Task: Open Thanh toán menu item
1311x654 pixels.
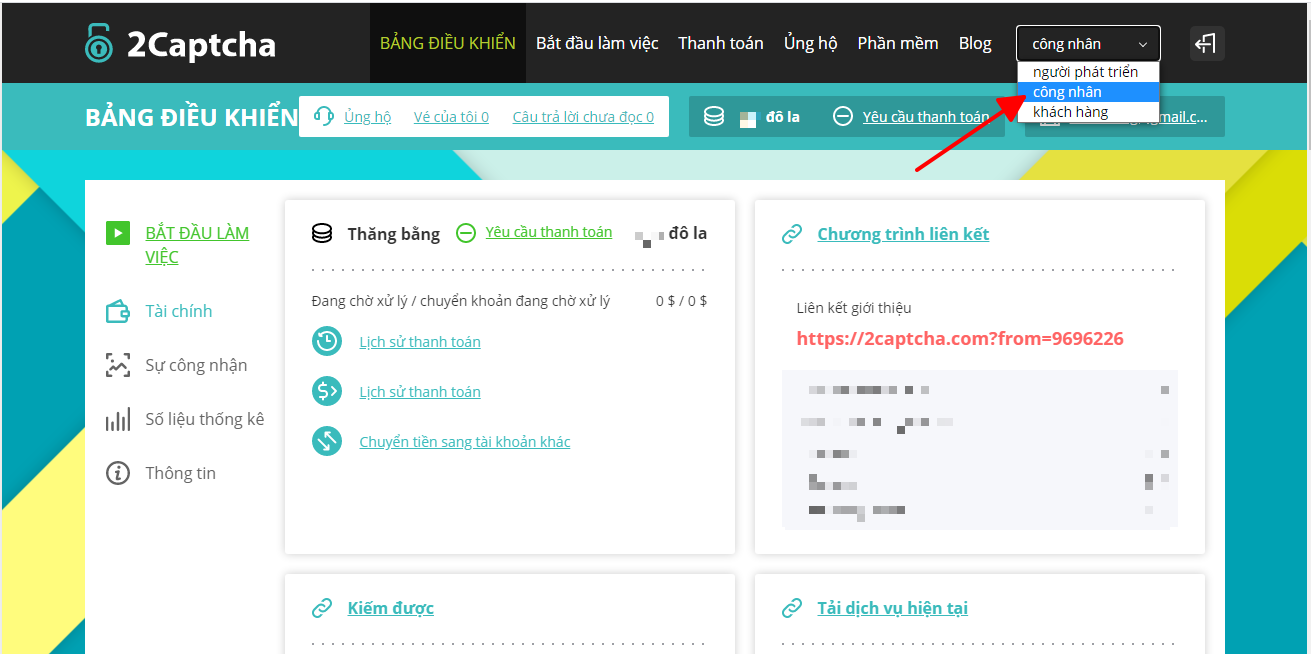Action: click(x=721, y=43)
